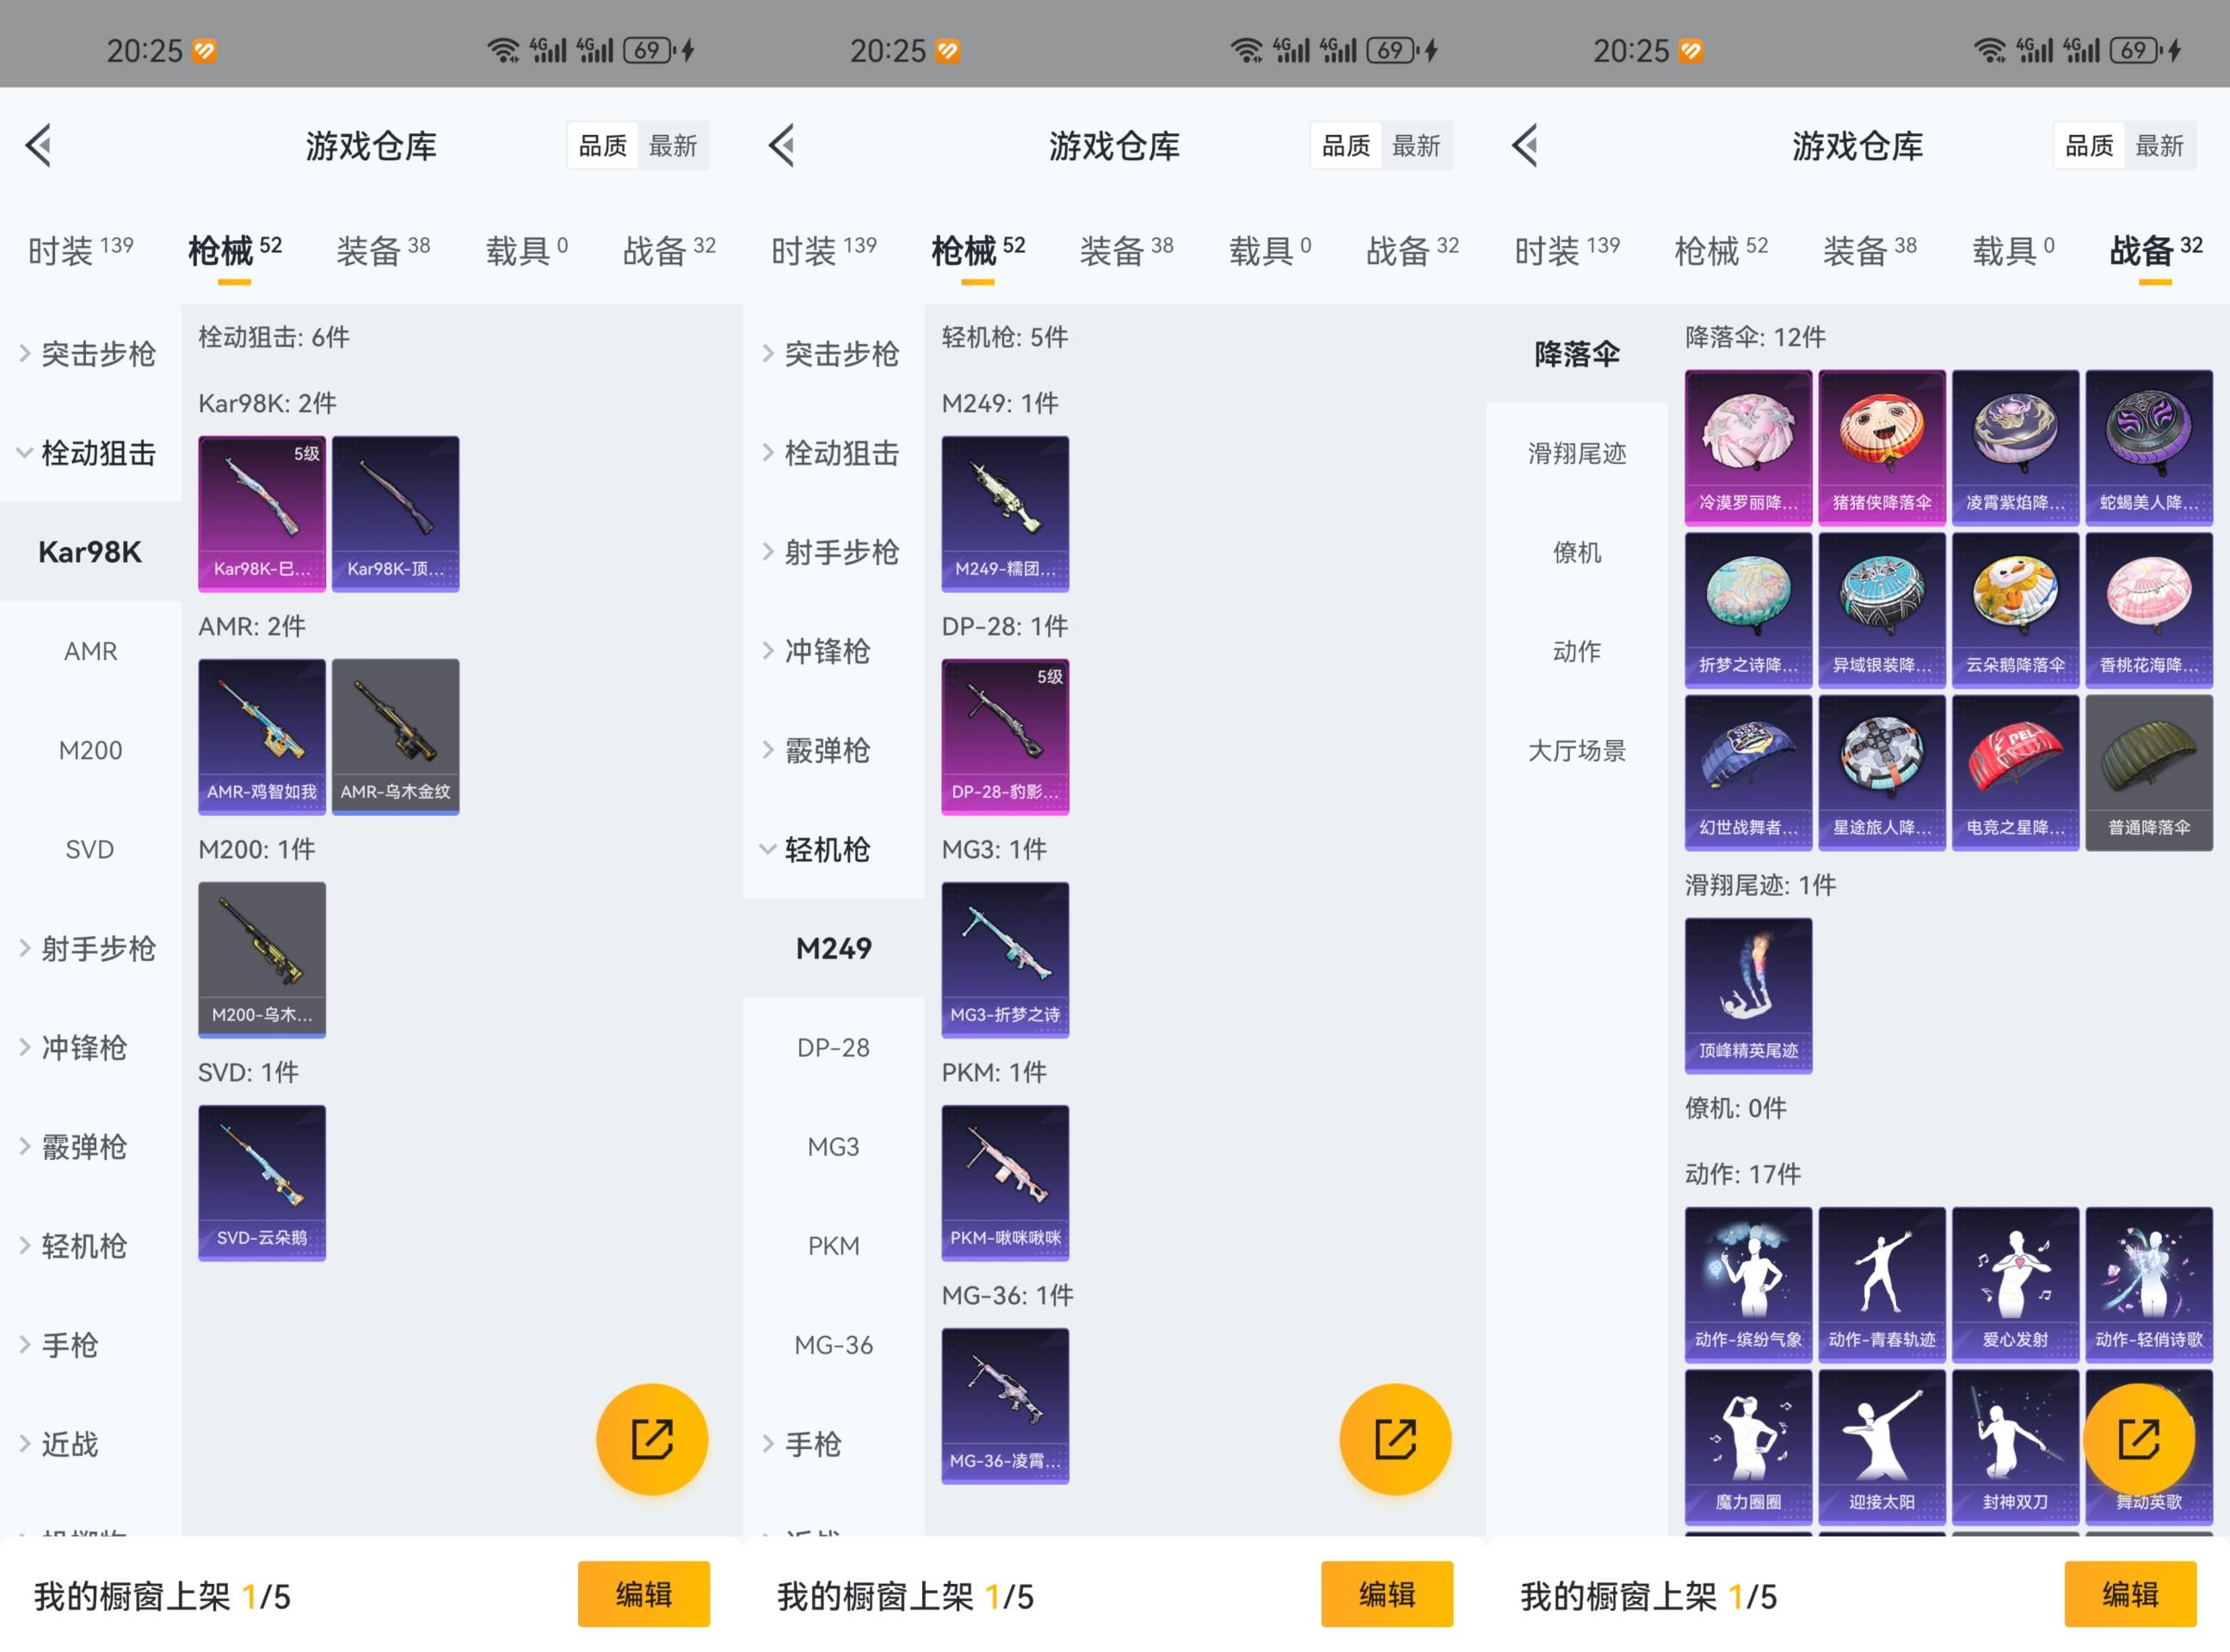Open the SVD-云朵鹅 skin item
Viewport: 2230px width, 1652px height.
coord(262,1182)
